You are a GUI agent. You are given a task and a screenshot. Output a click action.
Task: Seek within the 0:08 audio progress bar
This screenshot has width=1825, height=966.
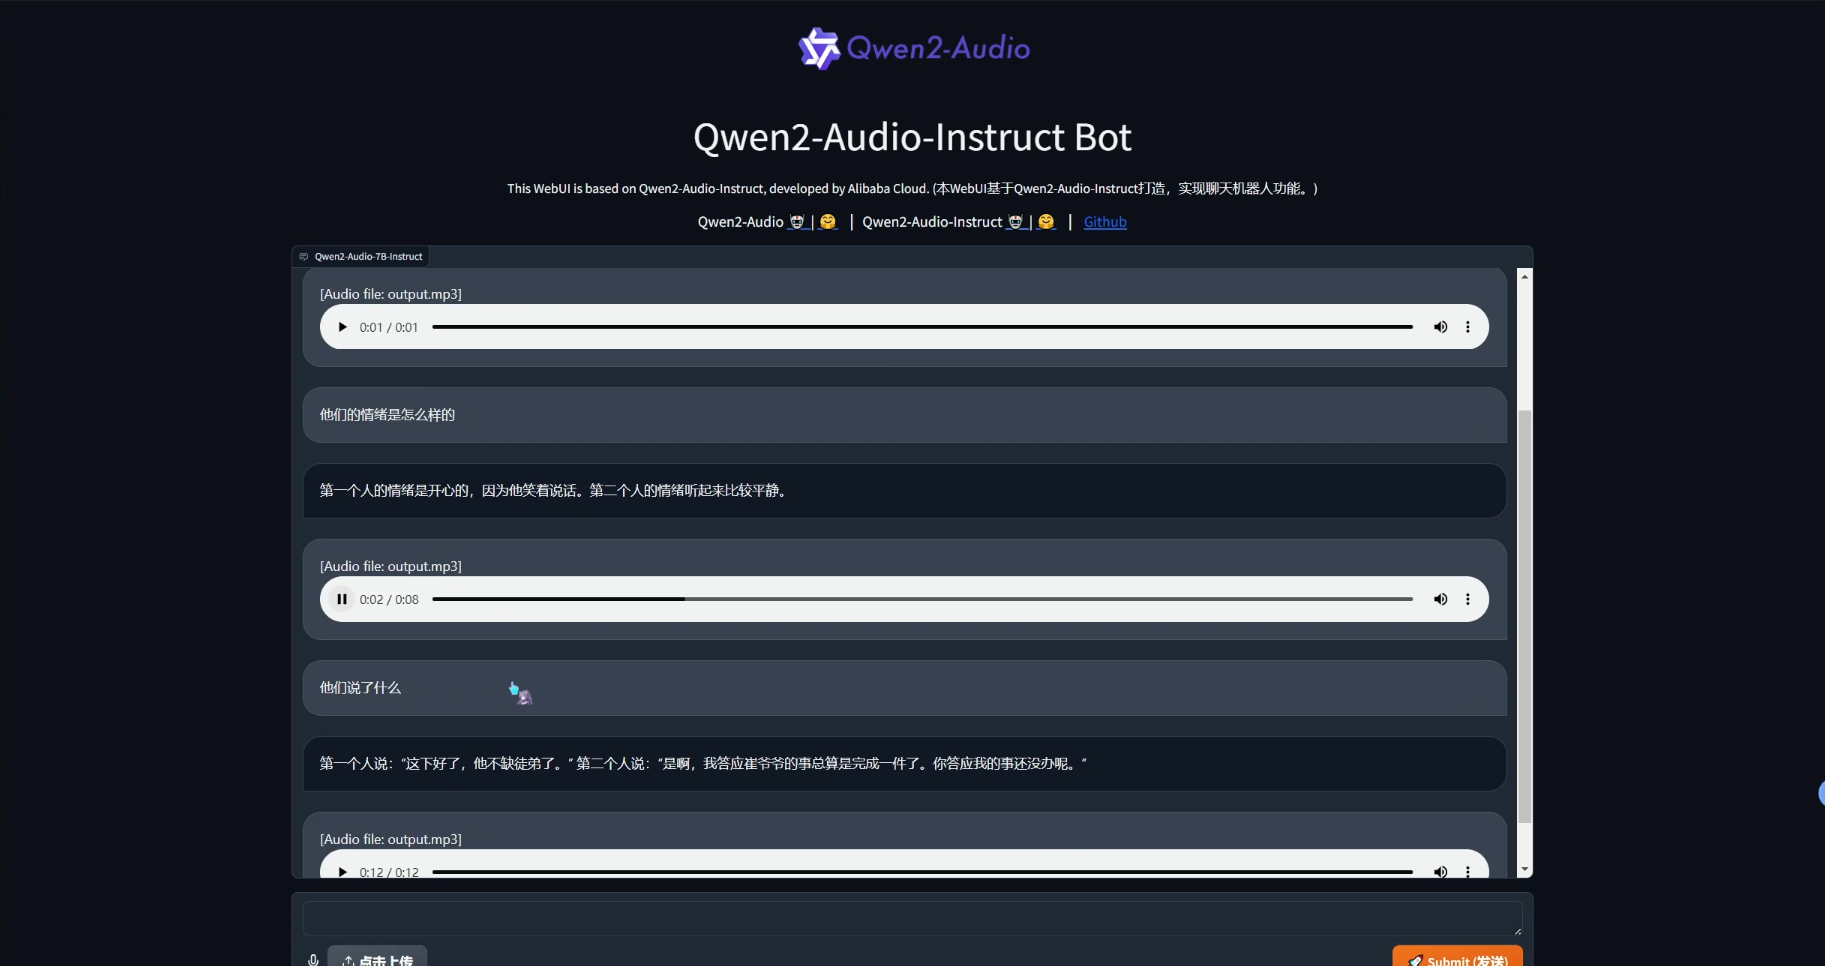point(922,599)
